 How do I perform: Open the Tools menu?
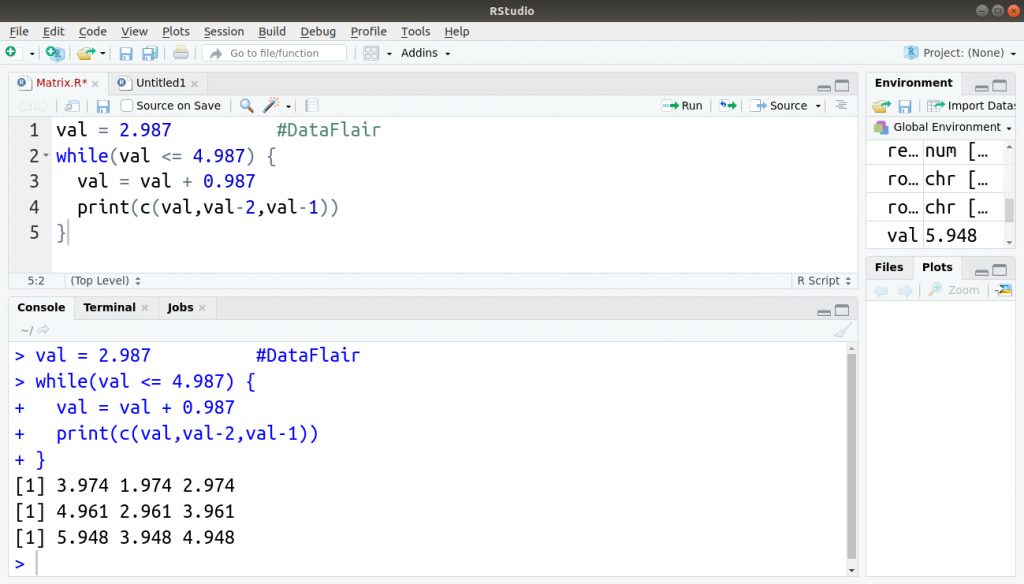415,31
